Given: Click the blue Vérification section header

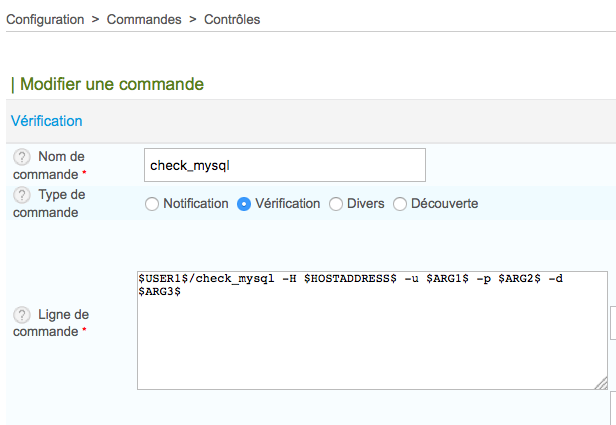Looking at the screenshot, I should (x=46, y=121).
